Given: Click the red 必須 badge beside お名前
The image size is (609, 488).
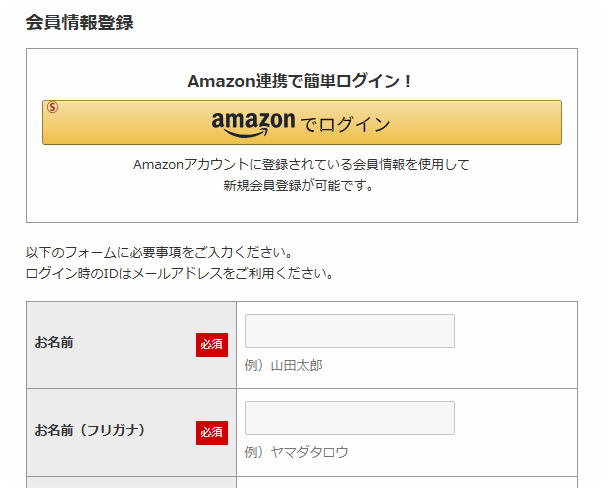Looking at the screenshot, I should [x=211, y=345].
